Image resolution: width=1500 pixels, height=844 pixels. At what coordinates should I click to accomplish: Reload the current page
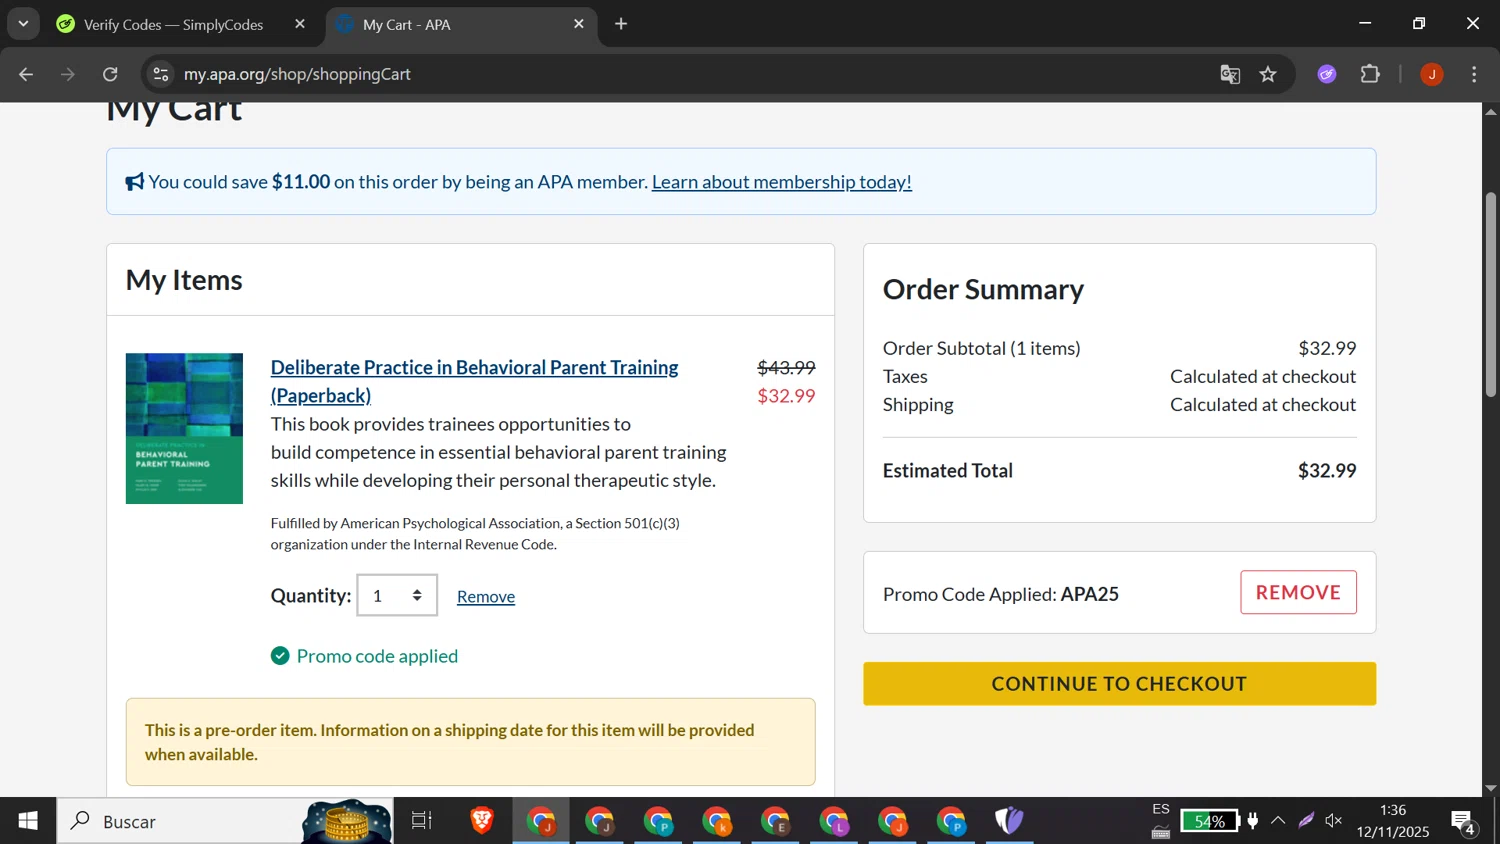pos(110,74)
